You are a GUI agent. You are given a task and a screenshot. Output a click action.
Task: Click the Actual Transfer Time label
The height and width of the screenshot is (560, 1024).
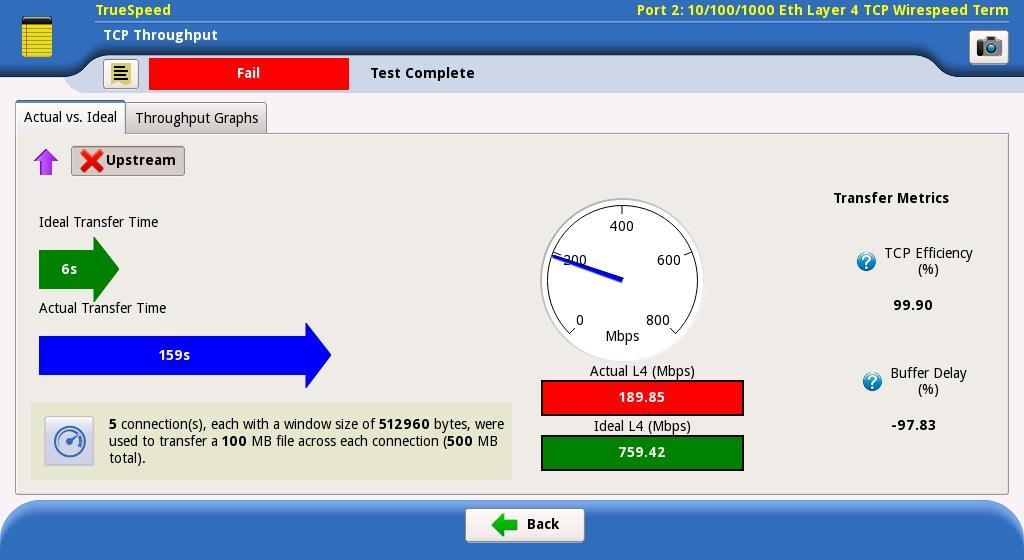pos(103,308)
